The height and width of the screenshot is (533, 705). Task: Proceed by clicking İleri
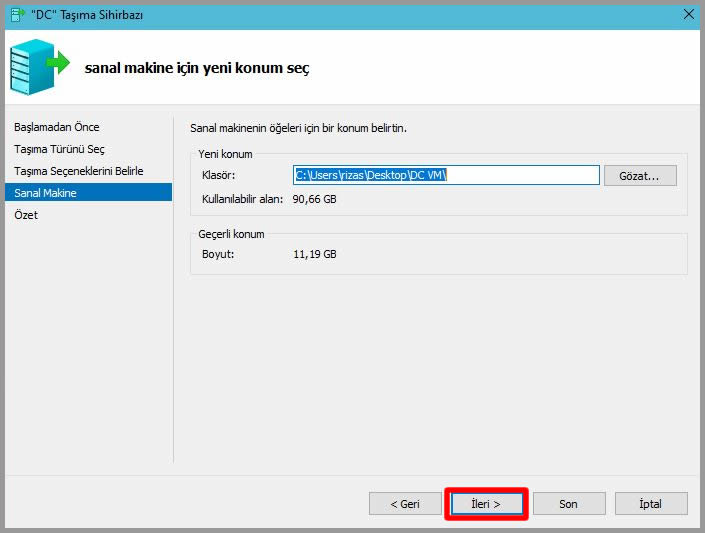pyautogui.click(x=486, y=504)
